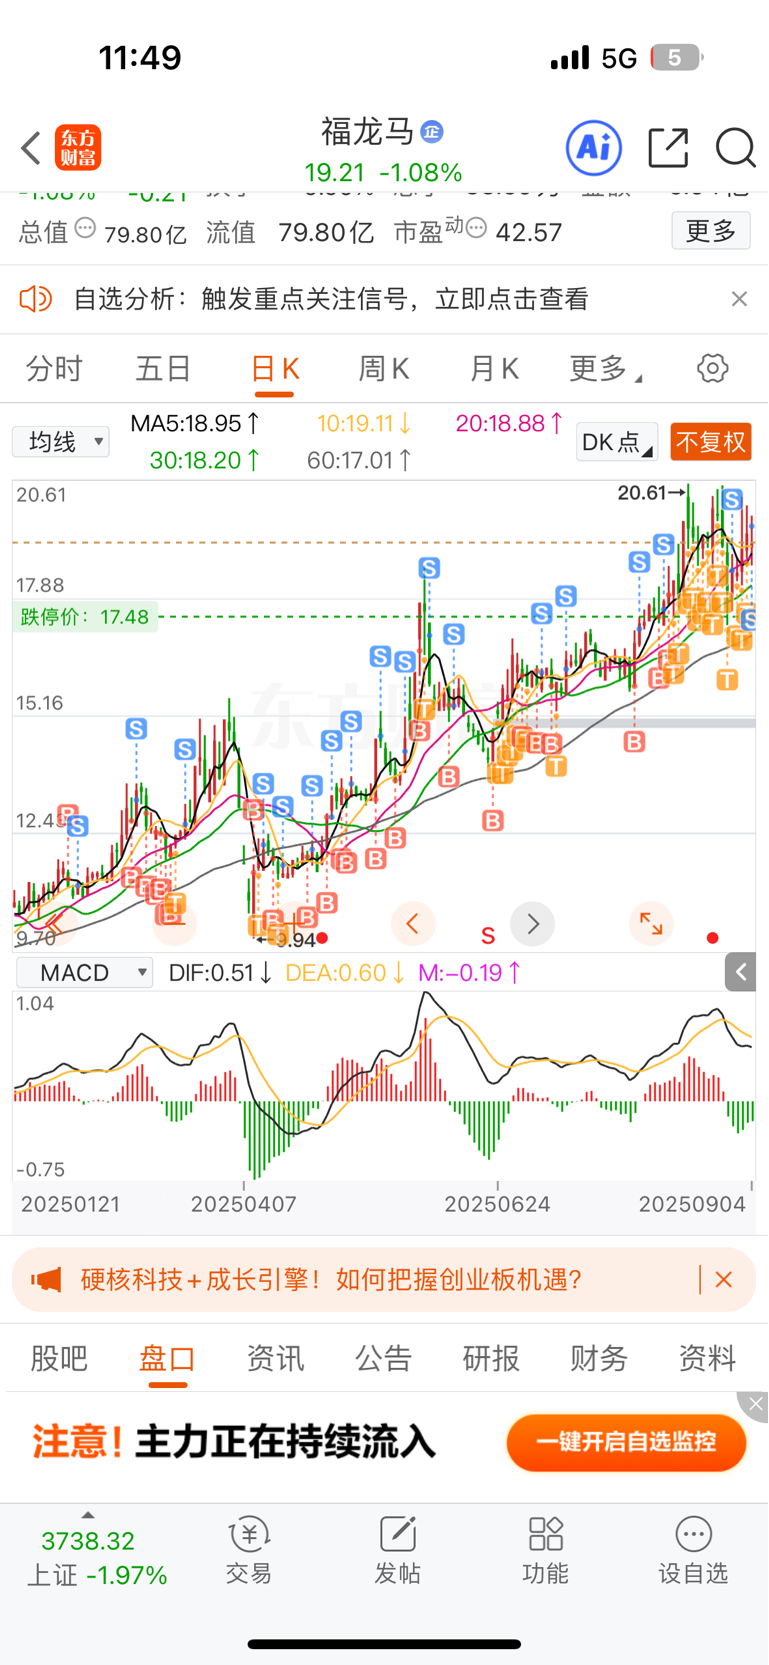Image resolution: width=769 pixels, height=1665 pixels.
Task: Expand side panel with gray left arrow
Action: [x=741, y=972]
